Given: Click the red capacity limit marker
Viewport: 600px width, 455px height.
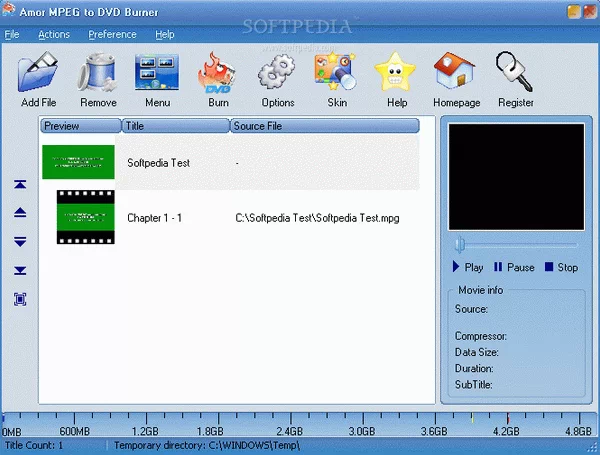Looking at the screenshot, I should pos(508,418).
